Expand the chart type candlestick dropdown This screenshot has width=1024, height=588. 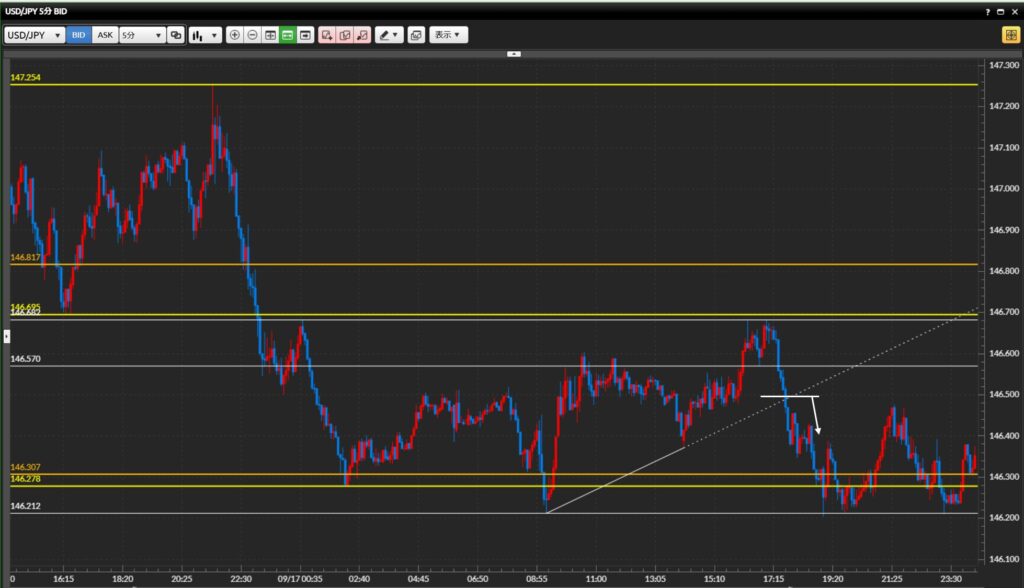[x=205, y=35]
